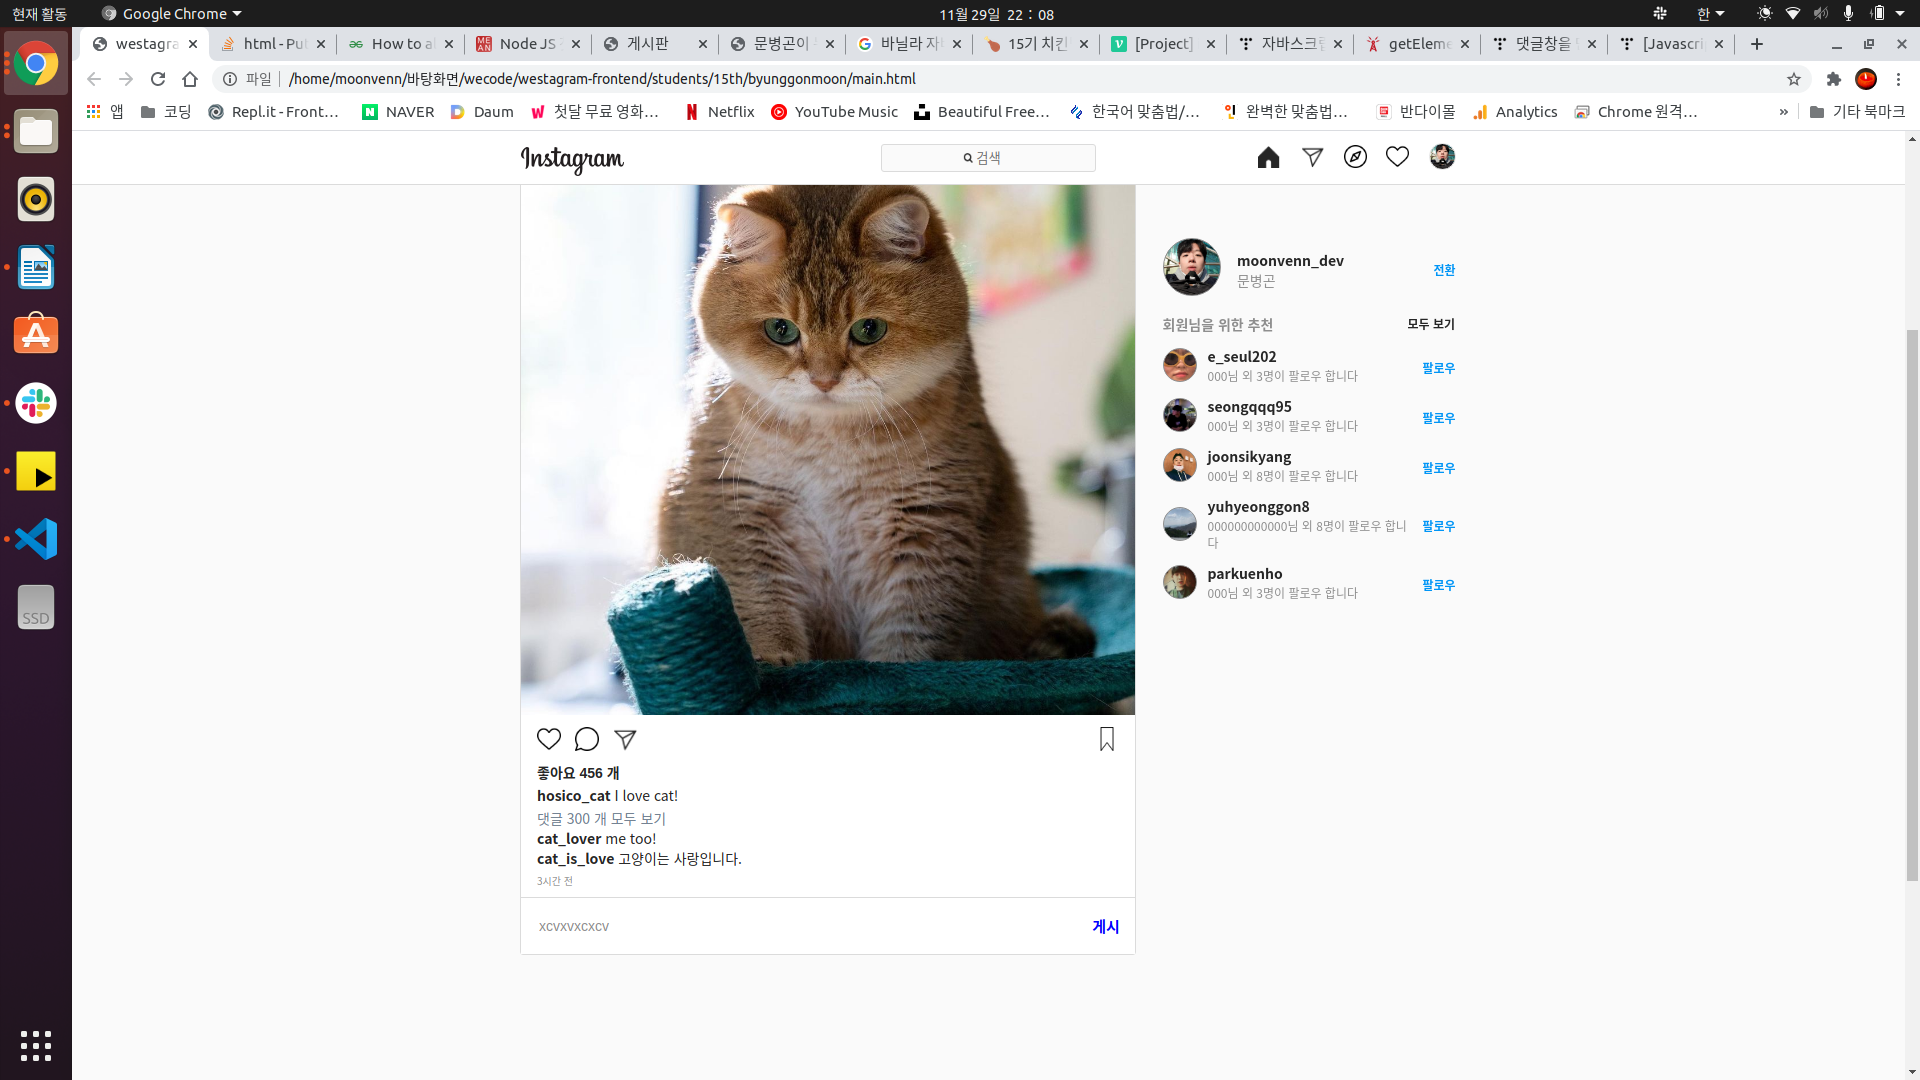Expand hidden bookmarks chevron
The width and height of the screenshot is (1920, 1080).
[x=1783, y=112]
